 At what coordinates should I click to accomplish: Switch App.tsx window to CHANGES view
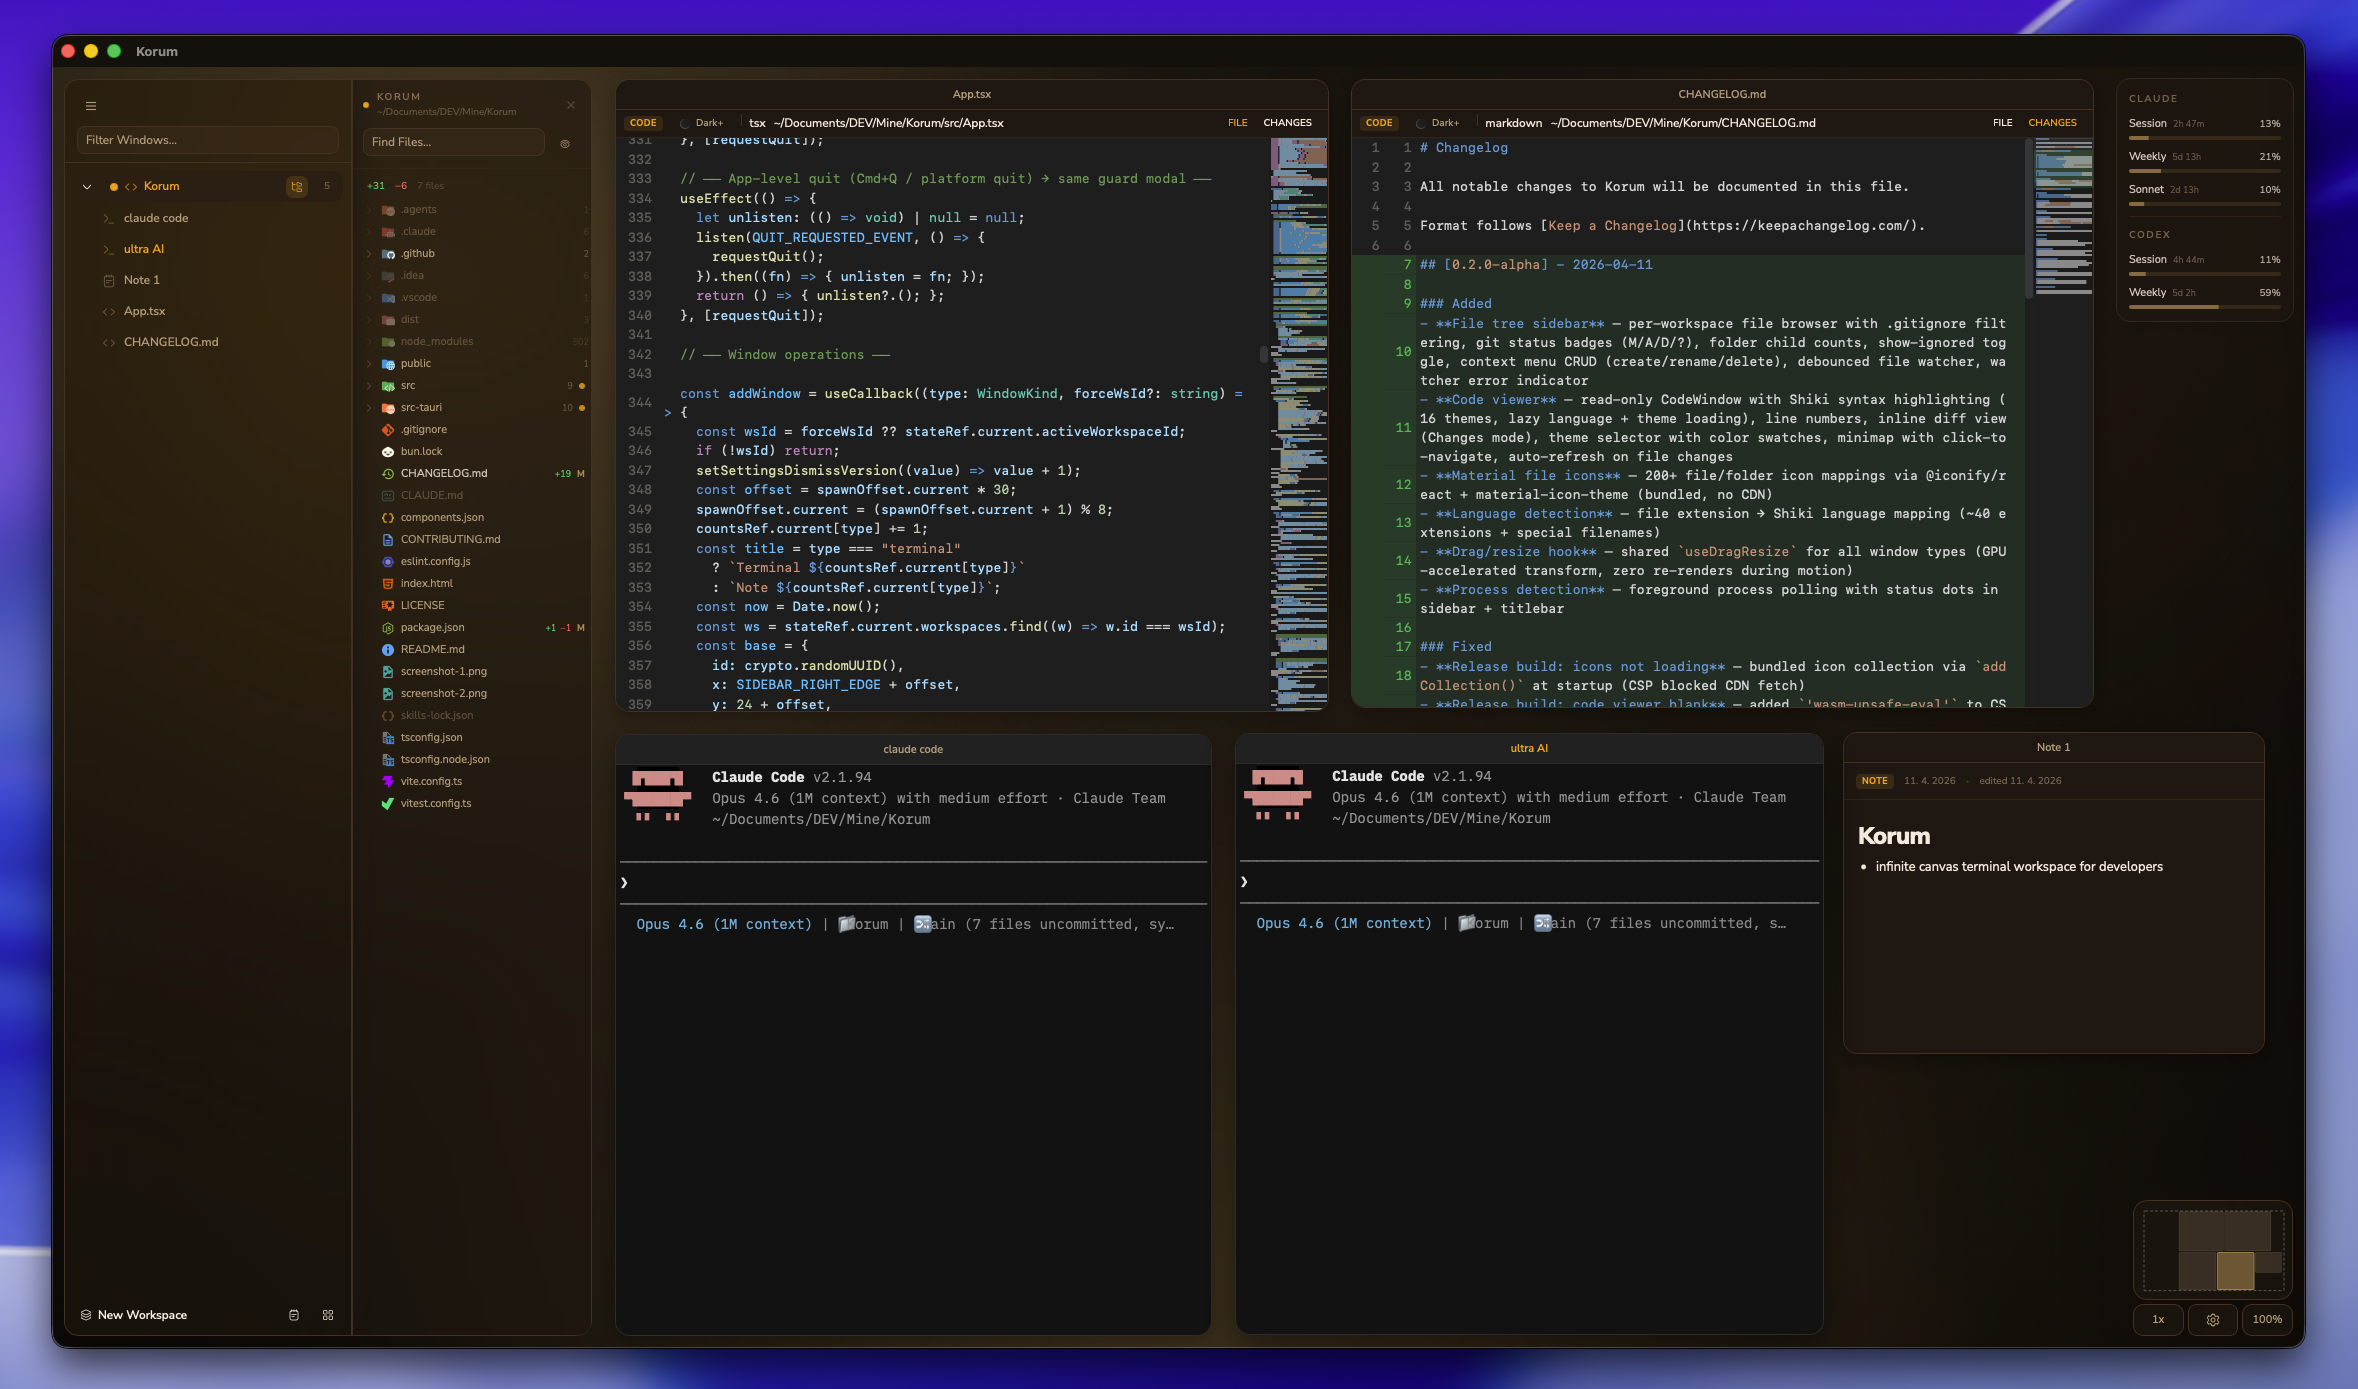pos(1287,123)
